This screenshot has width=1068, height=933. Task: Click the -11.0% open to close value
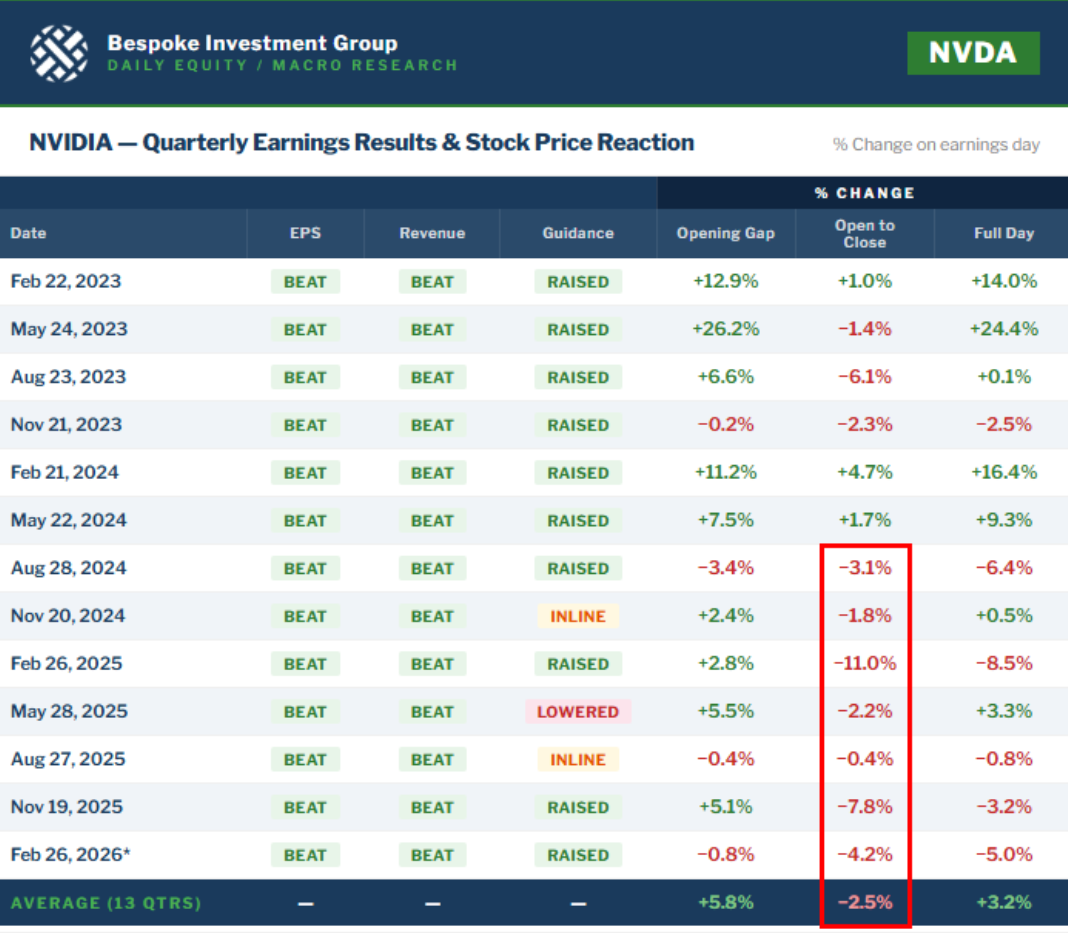(x=864, y=664)
